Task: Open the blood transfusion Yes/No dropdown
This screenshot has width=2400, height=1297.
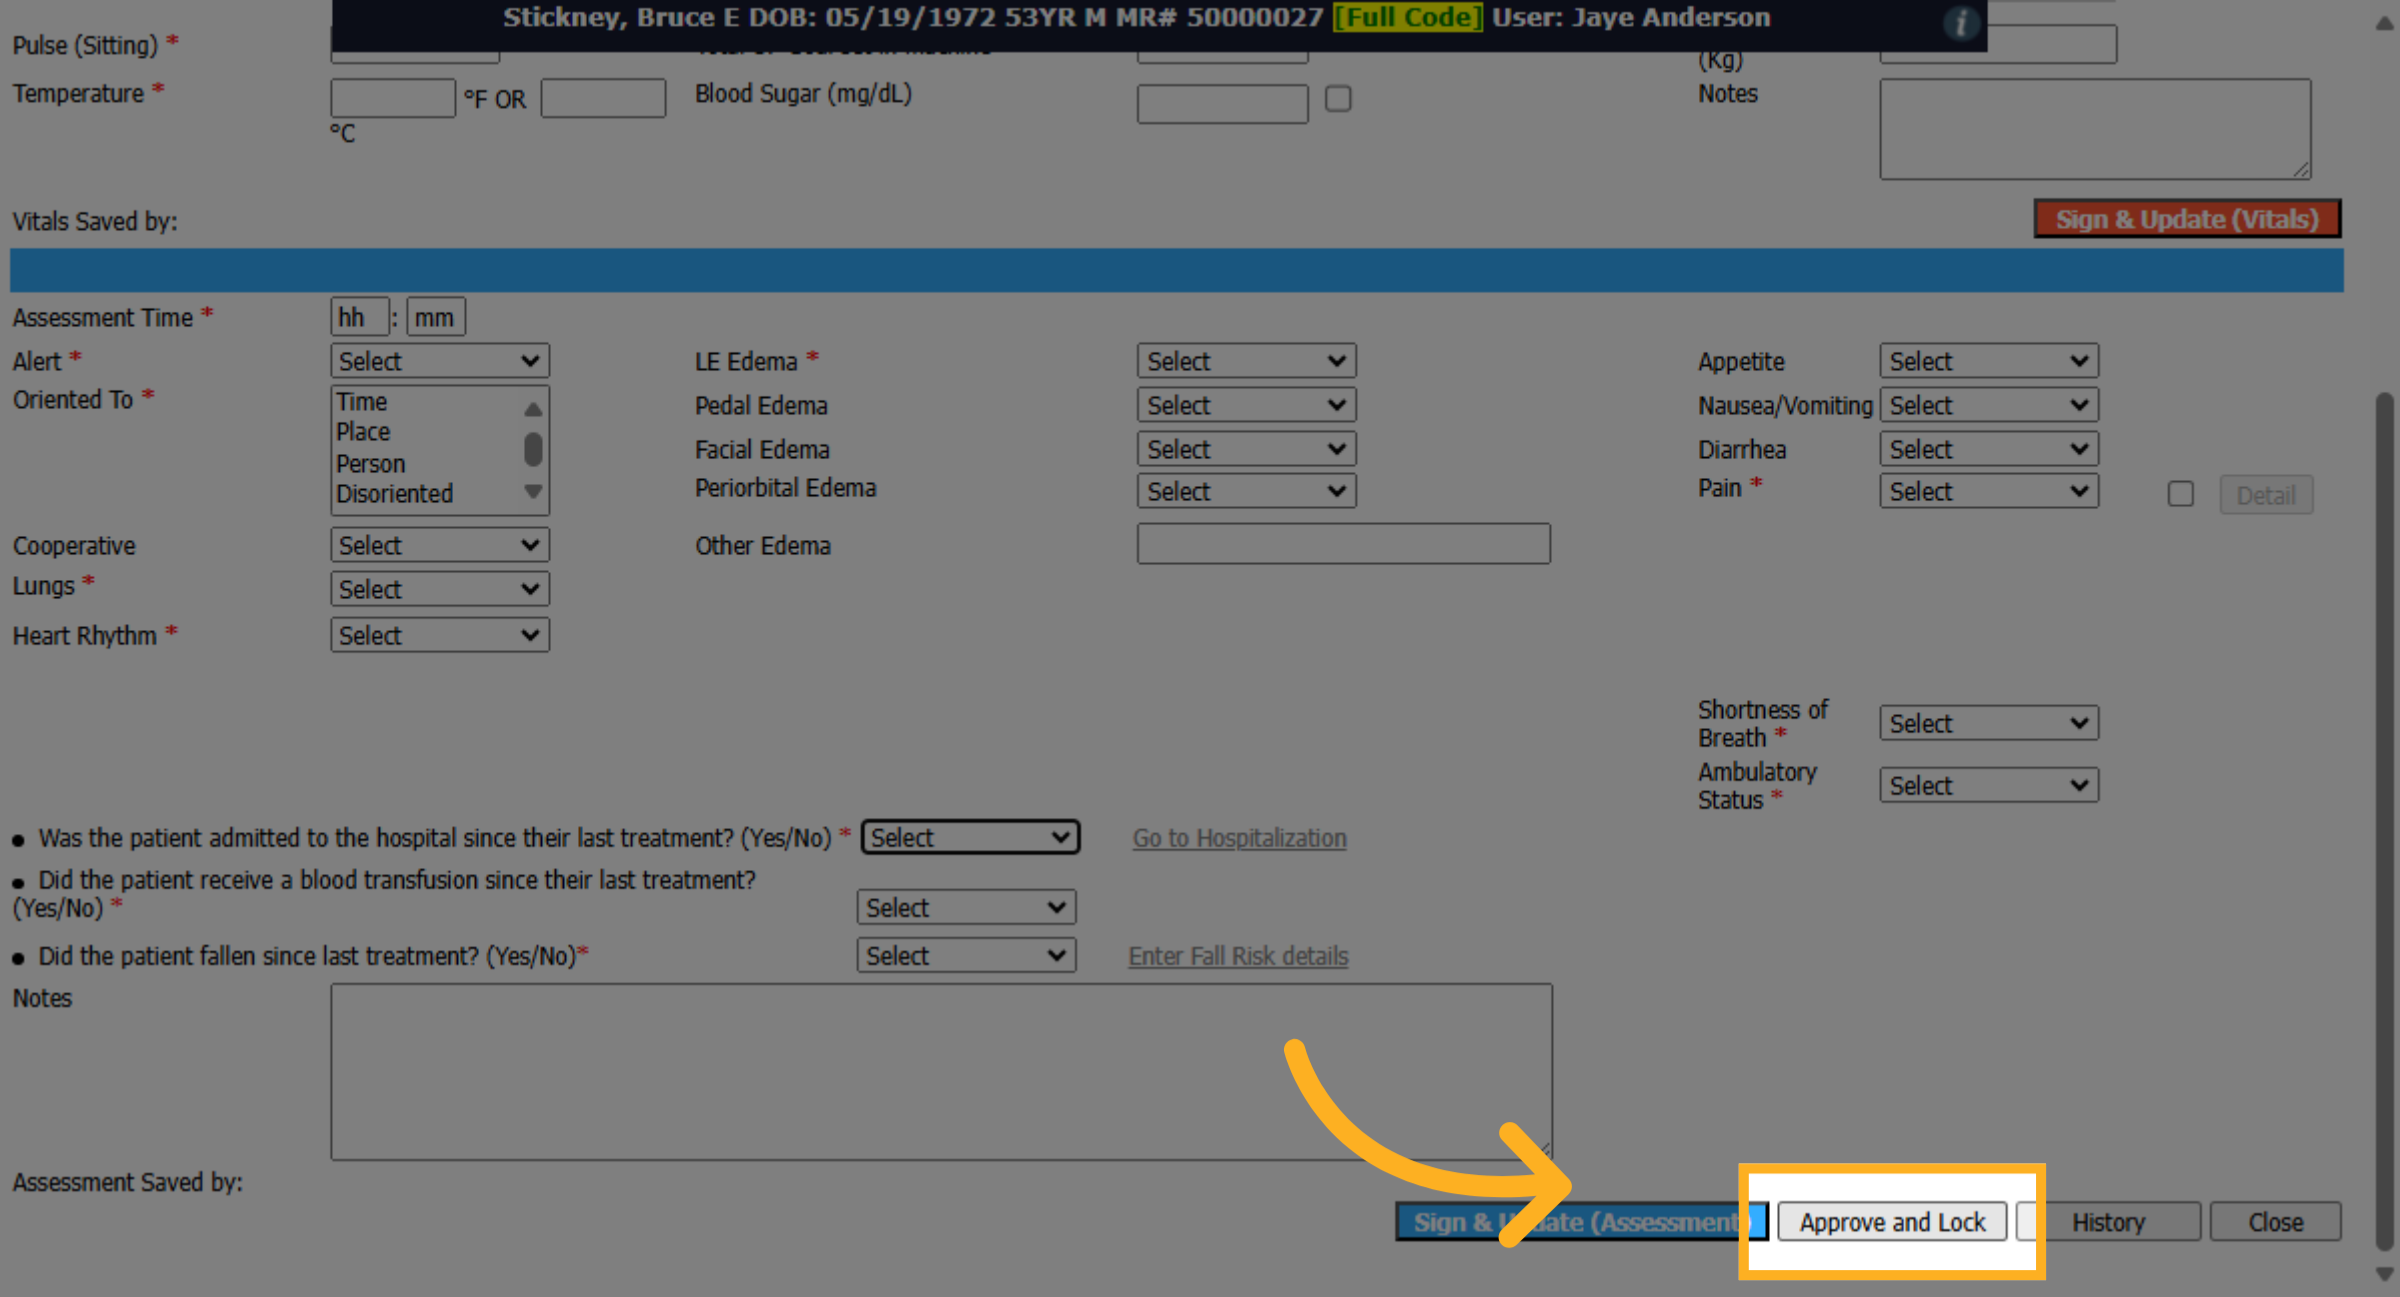Action: click(966, 907)
